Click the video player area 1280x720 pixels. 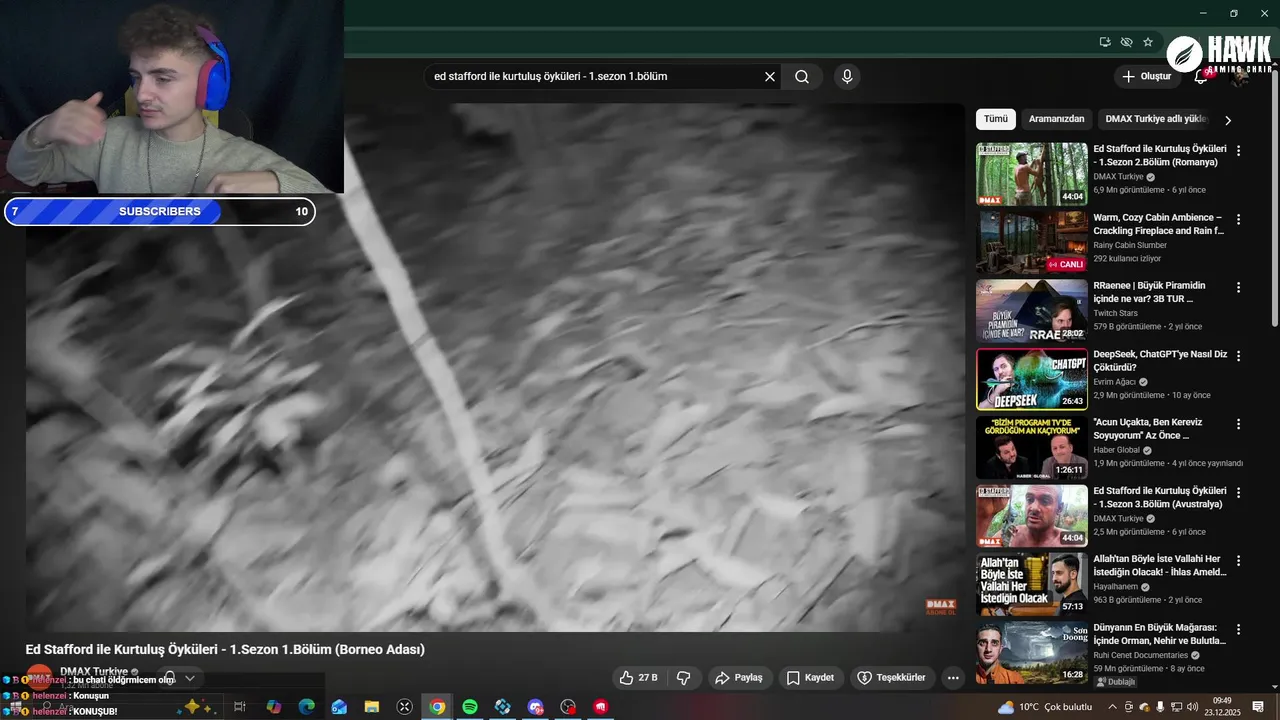[x=495, y=367]
